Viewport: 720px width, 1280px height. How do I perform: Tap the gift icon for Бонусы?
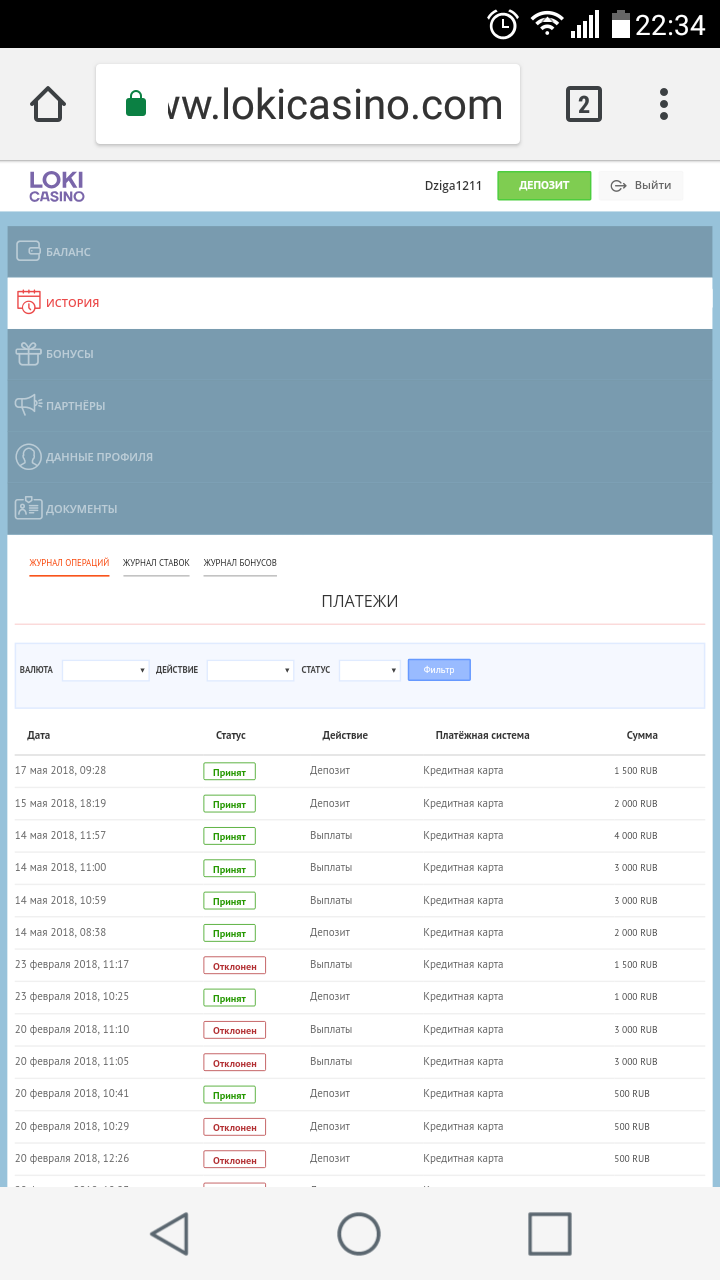[28, 354]
